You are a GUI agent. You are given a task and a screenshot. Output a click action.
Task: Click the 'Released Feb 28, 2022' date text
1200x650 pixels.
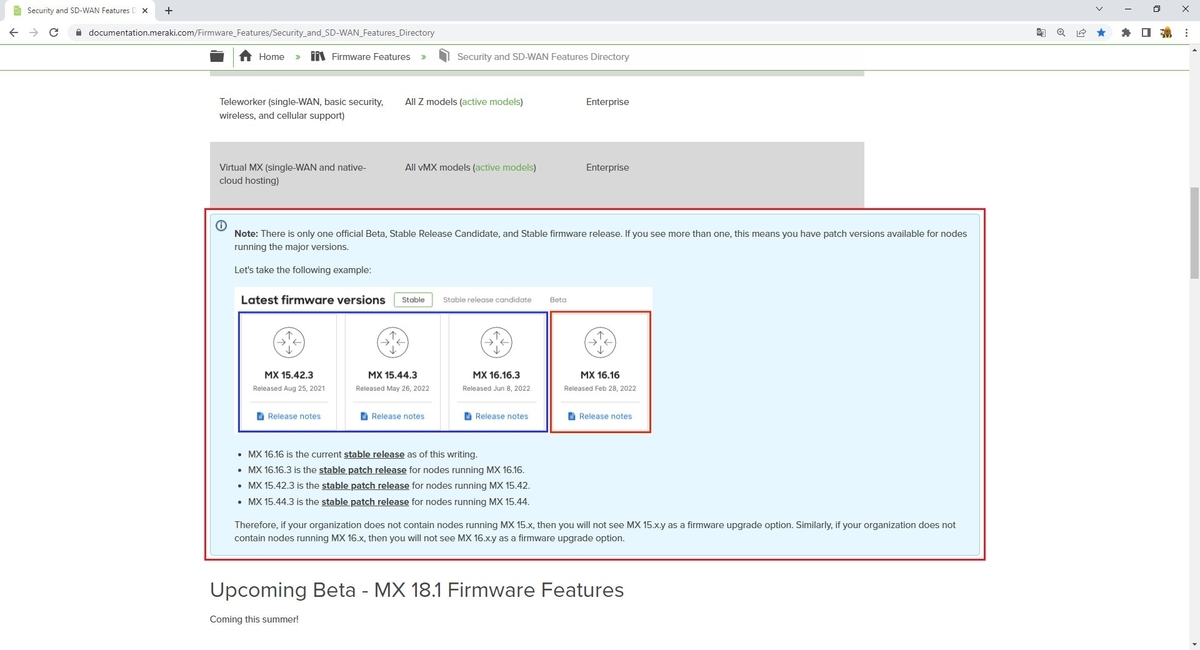pos(600,388)
